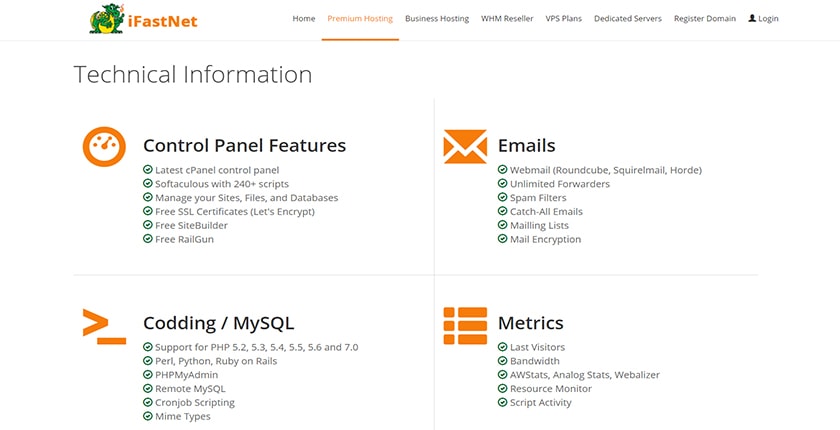The width and height of the screenshot is (840, 430).
Task: Open Dedicated Servers page
Action: [628, 19]
